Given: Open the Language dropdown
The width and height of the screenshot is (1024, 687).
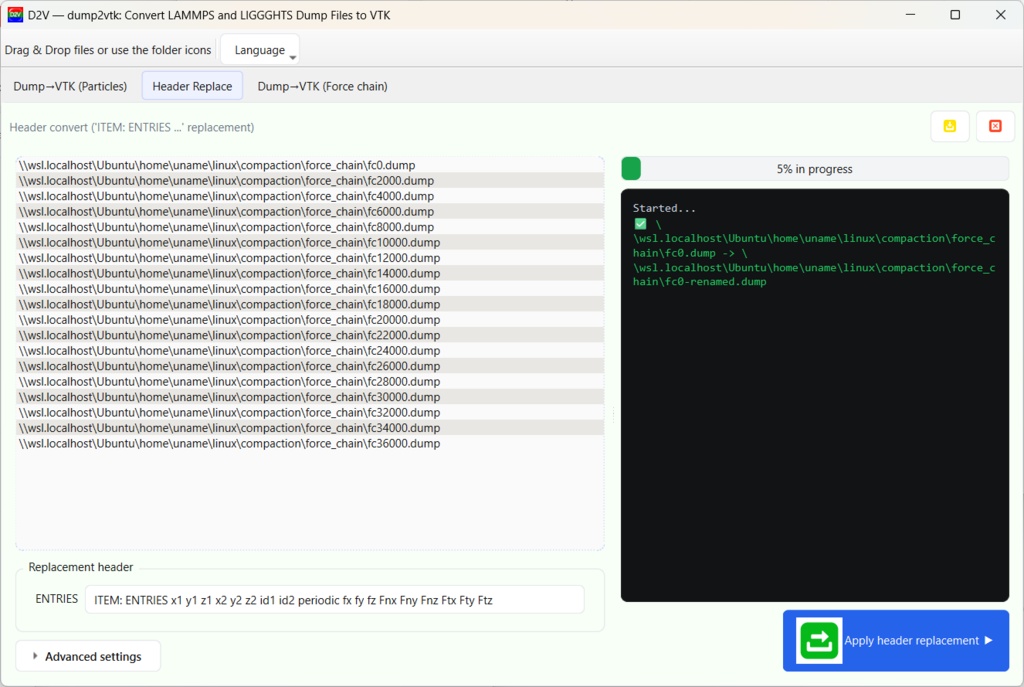Looking at the screenshot, I should pos(258,49).
